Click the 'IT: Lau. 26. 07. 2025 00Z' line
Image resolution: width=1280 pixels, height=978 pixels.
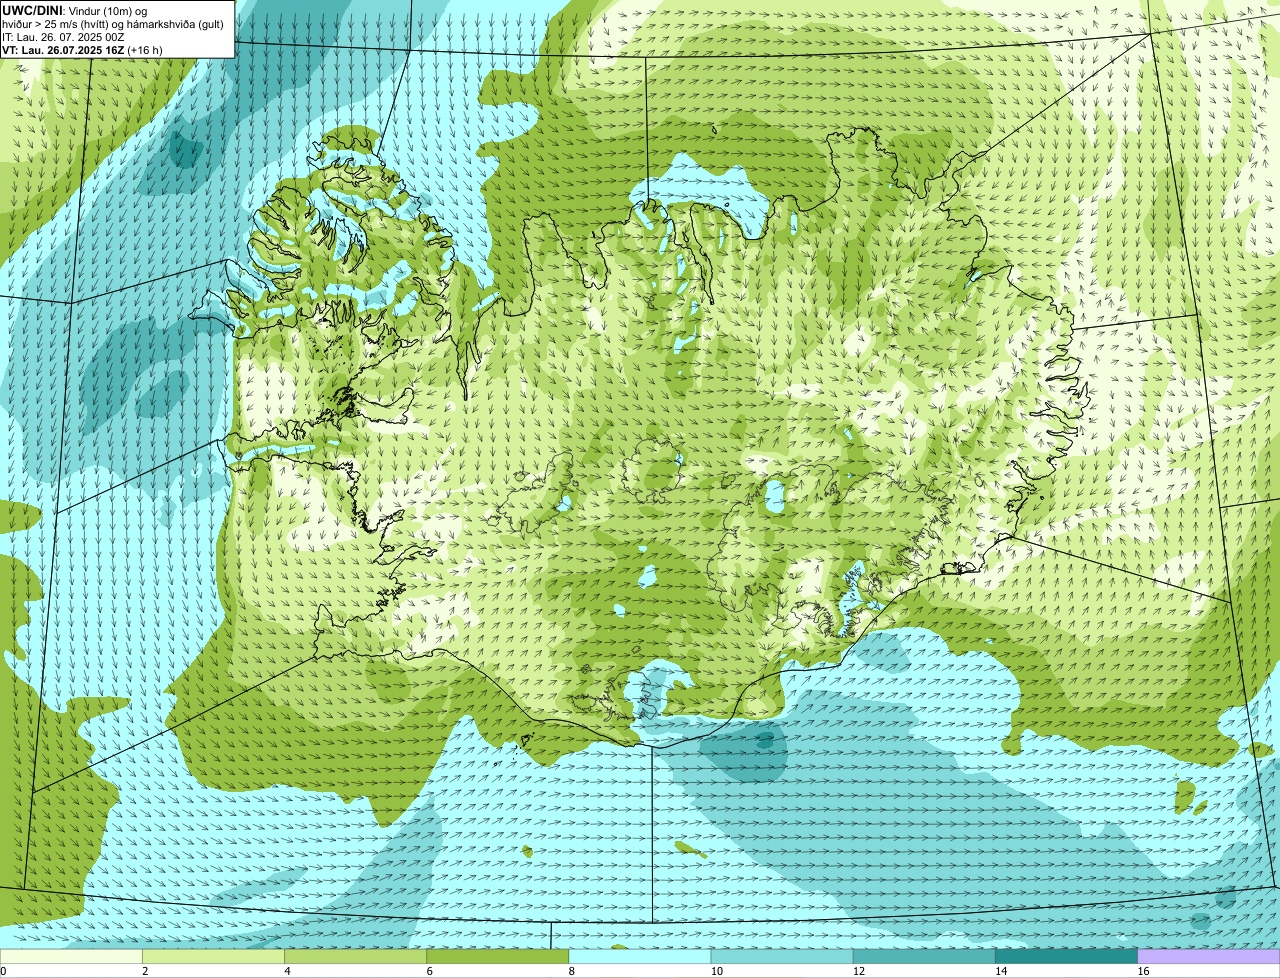coord(63,37)
